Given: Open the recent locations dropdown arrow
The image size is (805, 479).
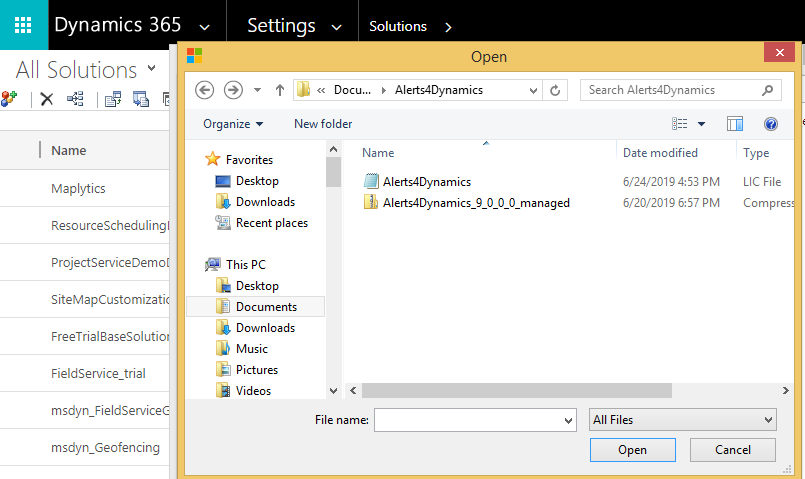Looking at the screenshot, I should (x=258, y=90).
